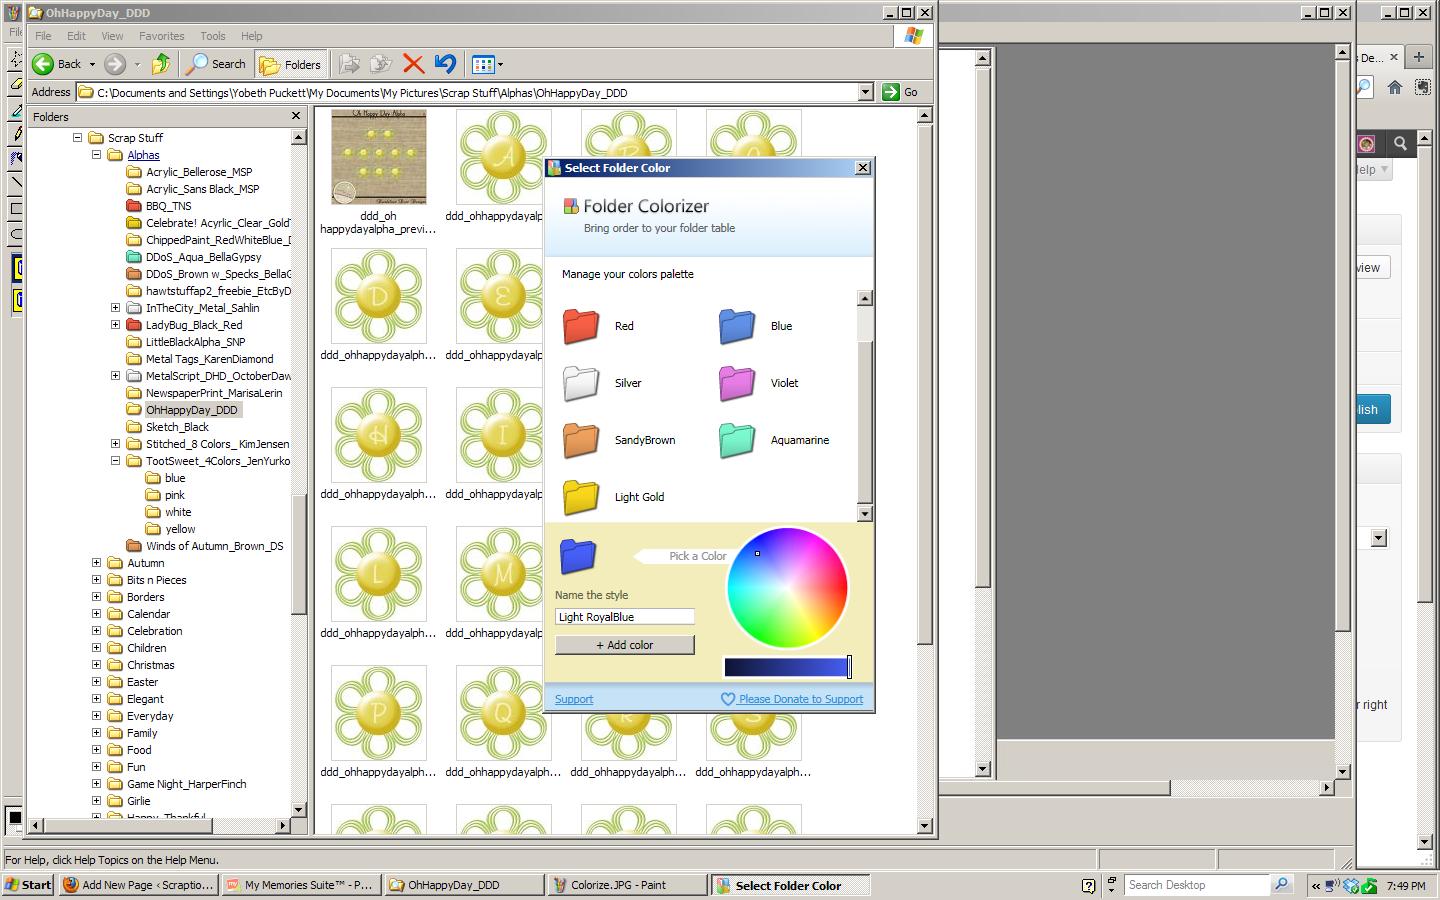Image resolution: width=1440 pixels, height=900 pixels.
Task: Toggle the Folders pane button
Action: 291,64
